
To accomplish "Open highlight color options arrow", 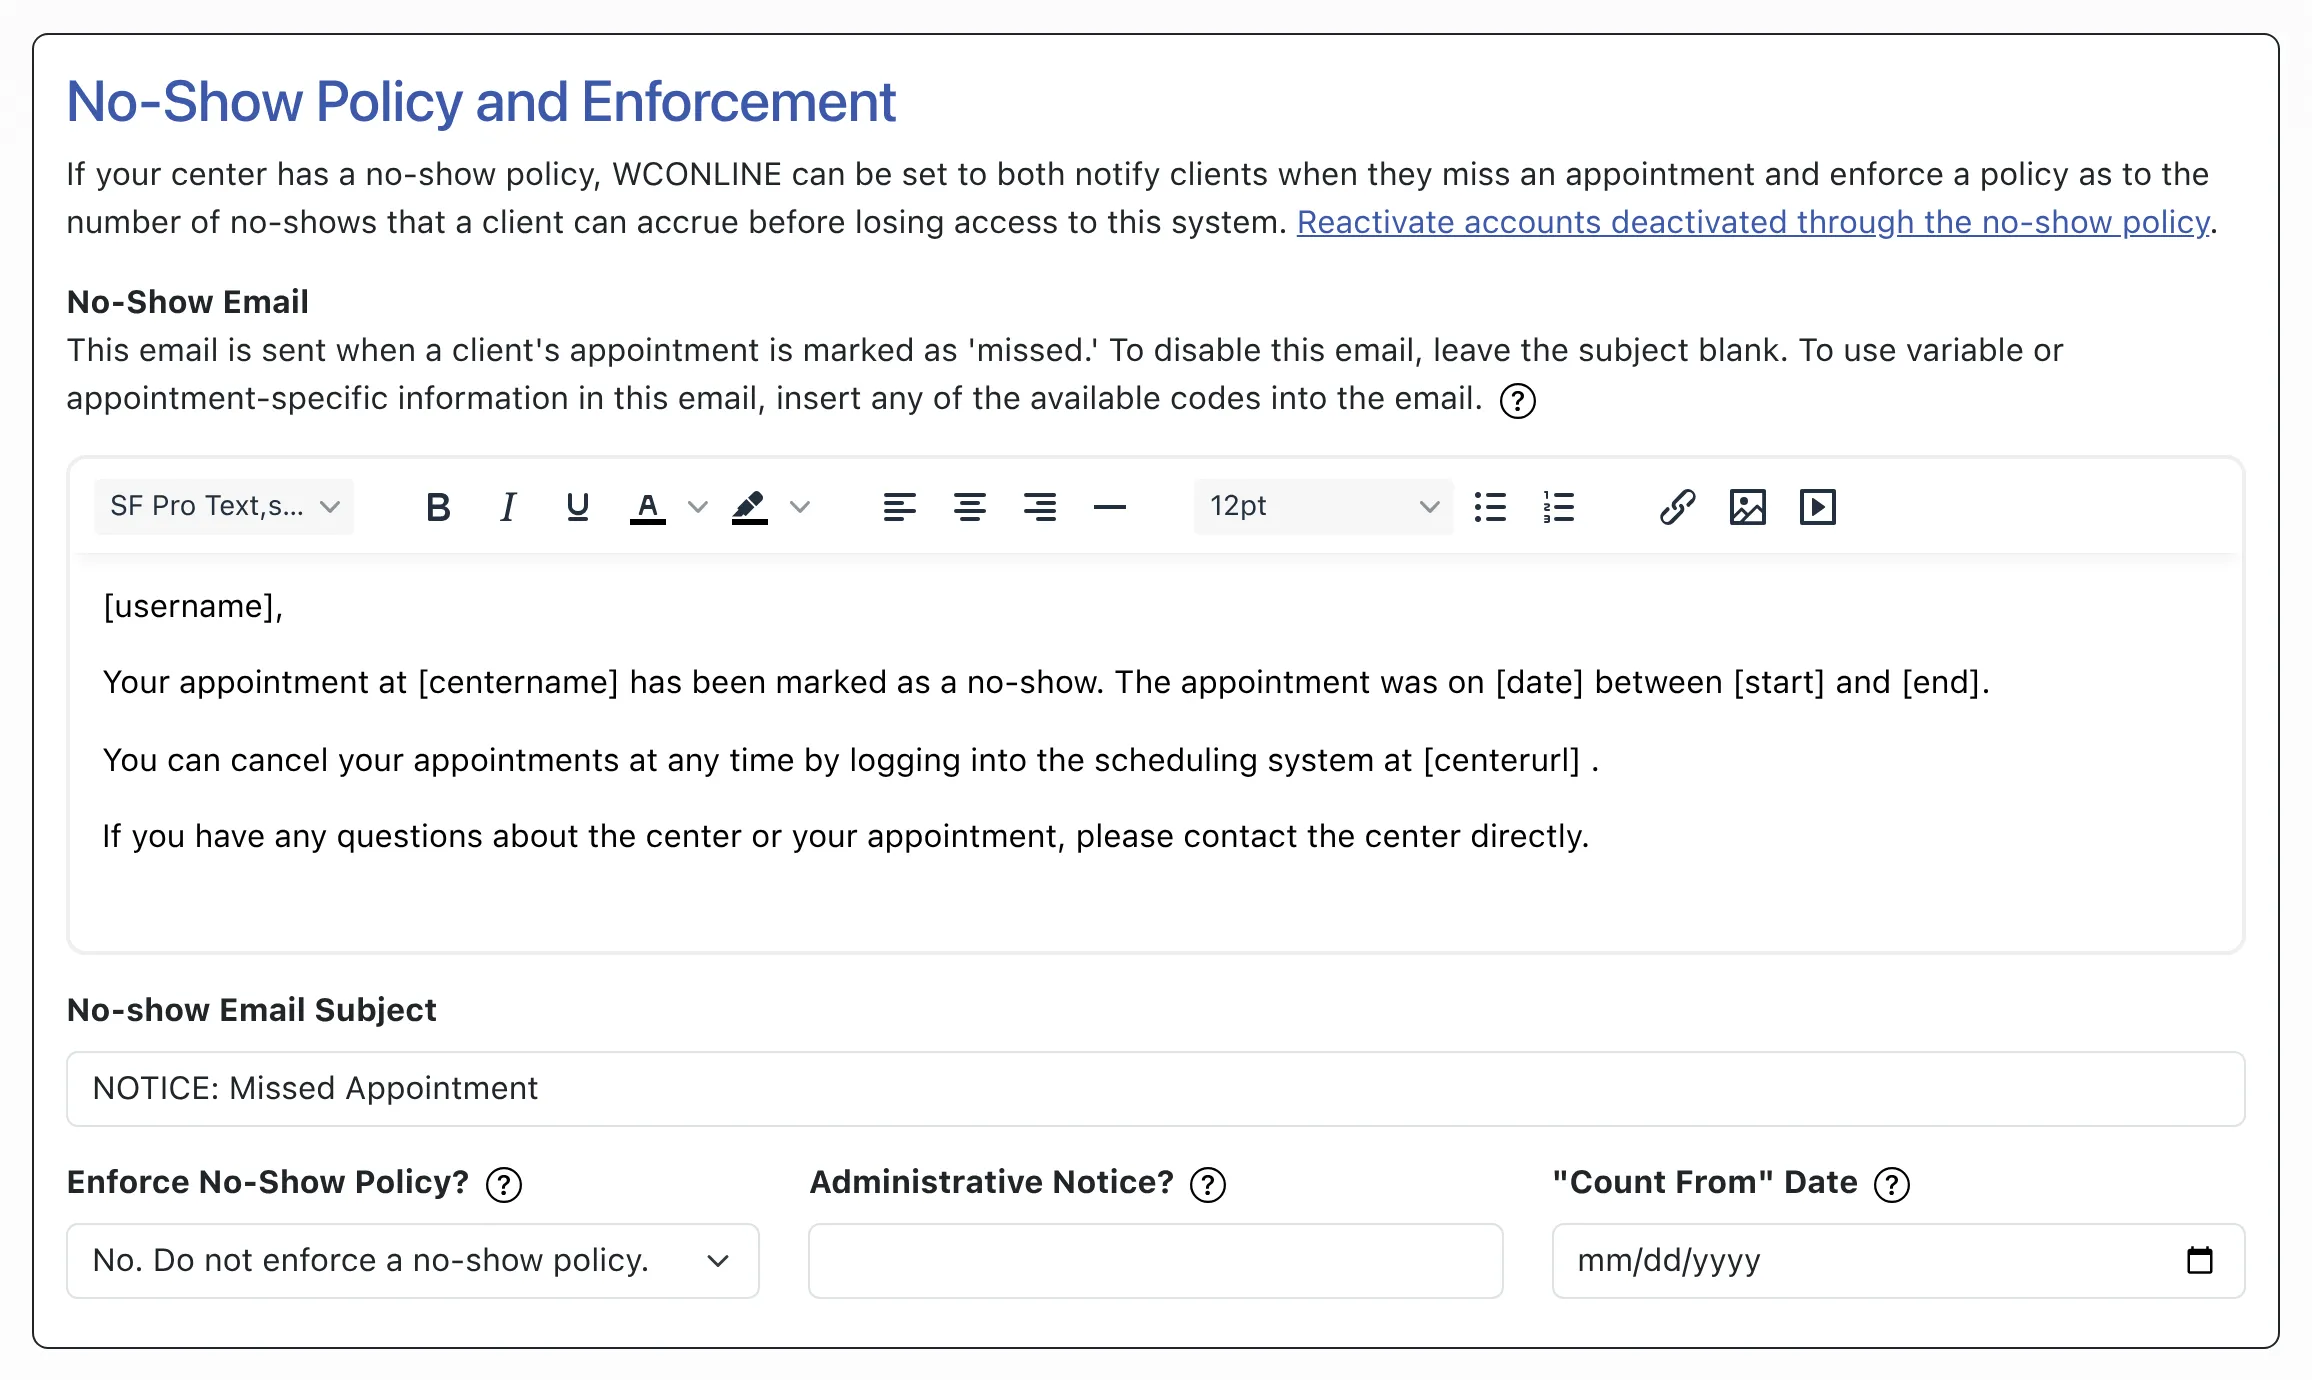I will 799,507.
